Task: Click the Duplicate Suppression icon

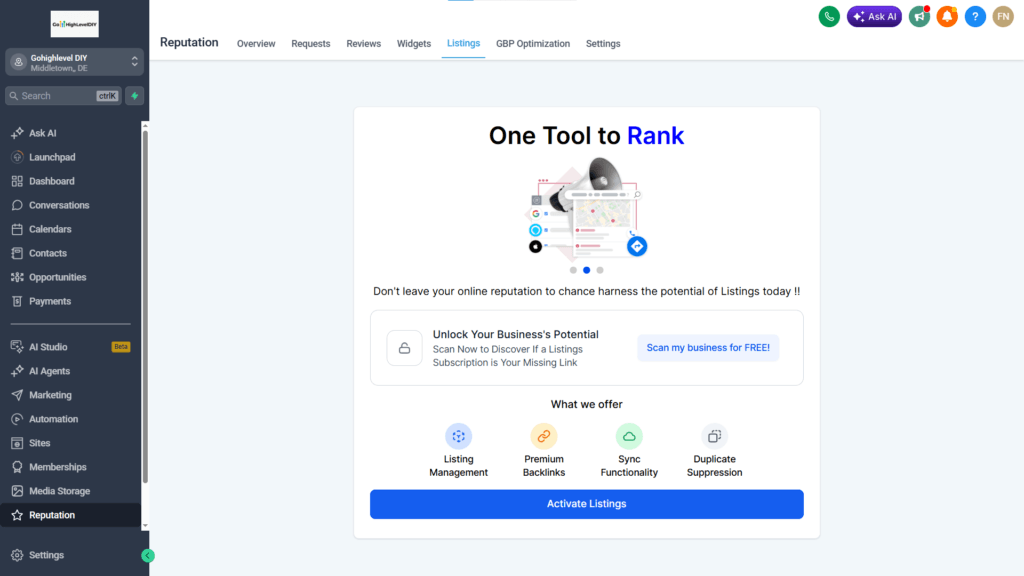Action: [x=714, y=436]
